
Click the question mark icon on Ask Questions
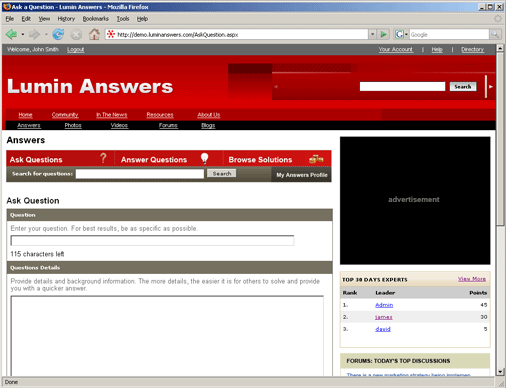103,158
